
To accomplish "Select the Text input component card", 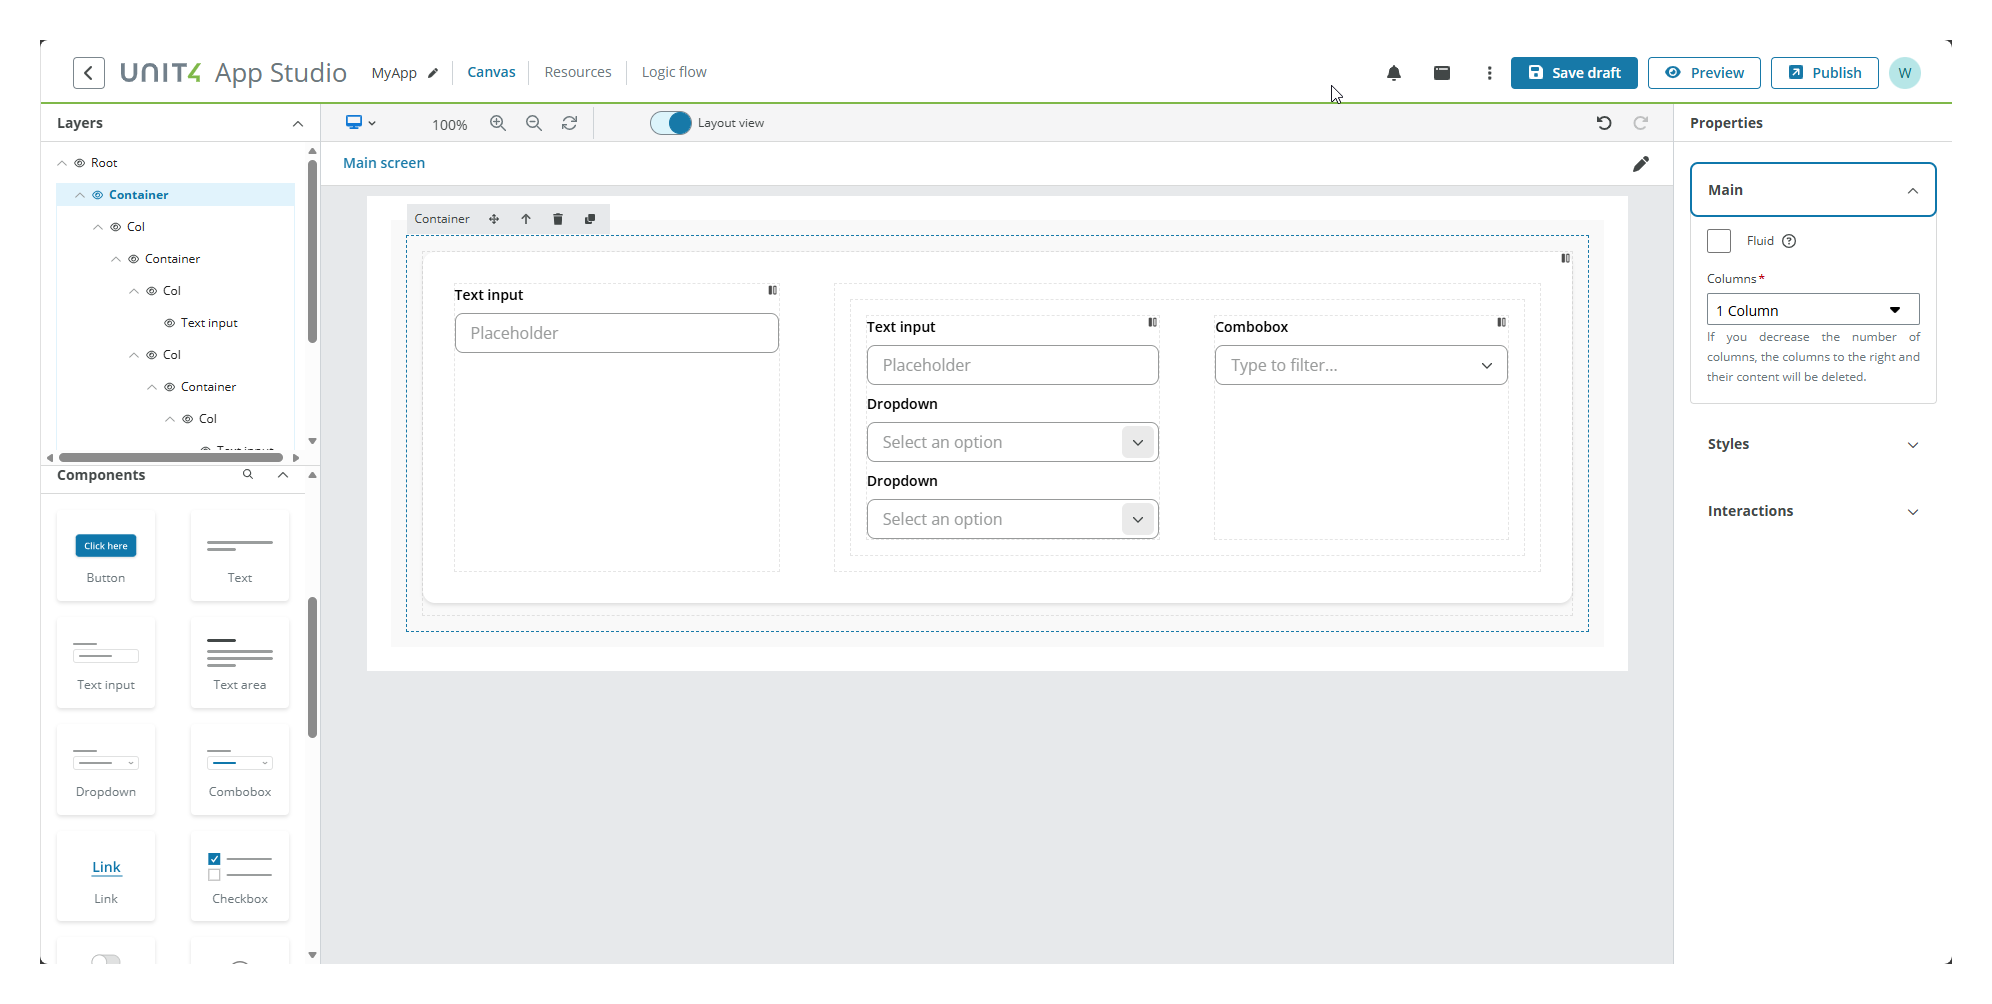I will click(x=106, y=663).
